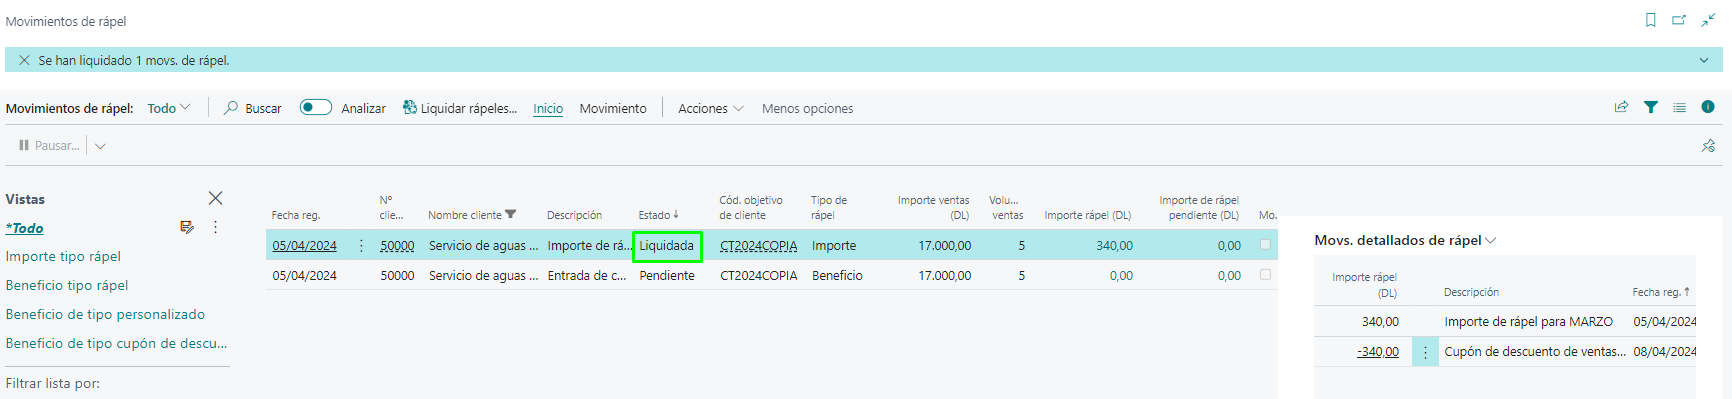
Task: Select 'Beneficio de tipo personalizado' view
Action: (x=105, y=314)
